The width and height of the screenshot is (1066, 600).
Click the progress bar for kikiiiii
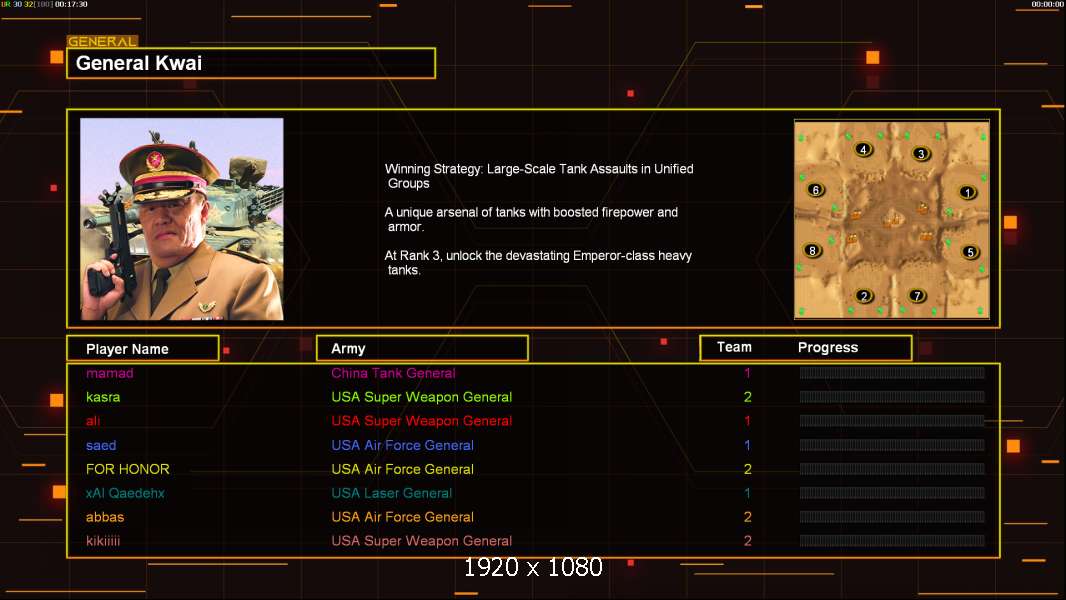click(x=892, y=541)
